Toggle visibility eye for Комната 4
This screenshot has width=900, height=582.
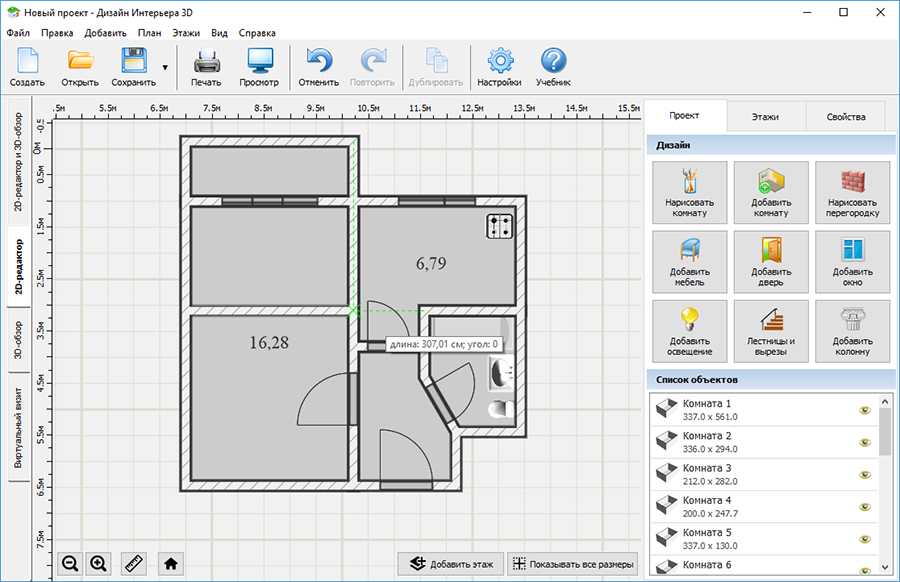click(x=865, y=507)
